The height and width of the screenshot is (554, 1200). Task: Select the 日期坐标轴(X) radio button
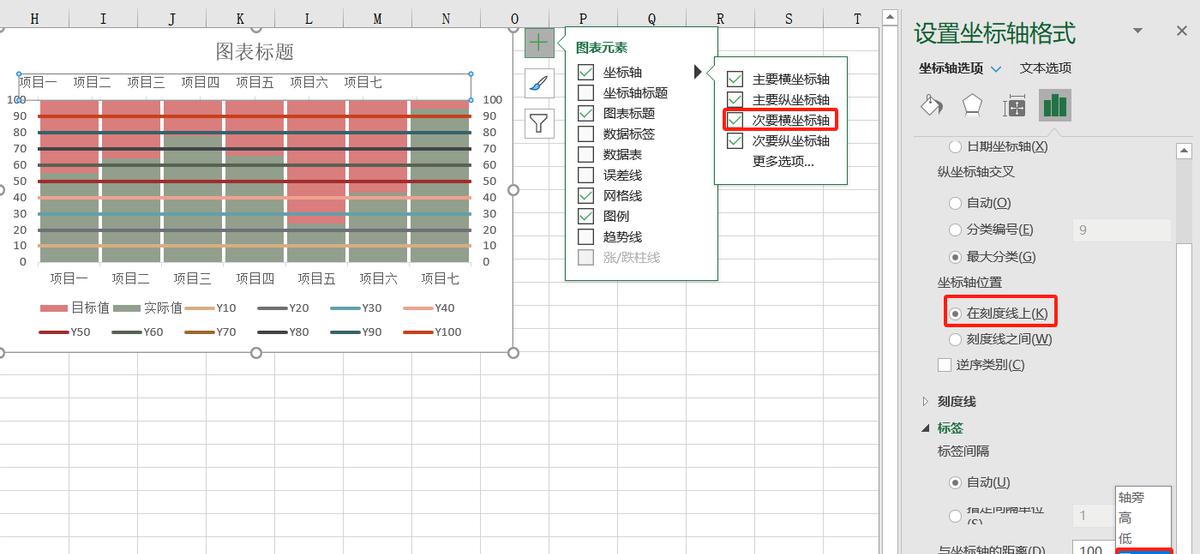pos(956,147)
